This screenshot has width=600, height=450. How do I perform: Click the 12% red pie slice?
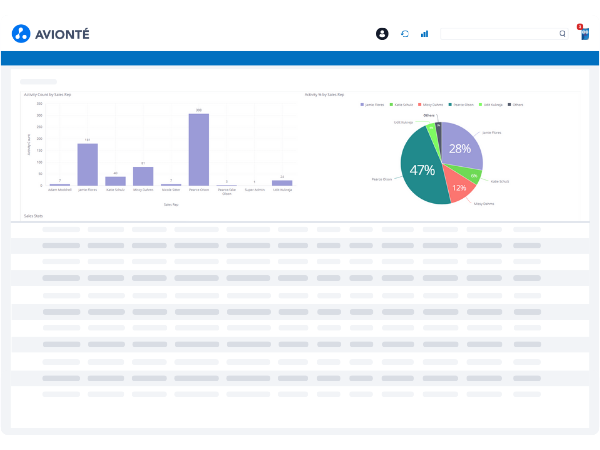point(458,187)
